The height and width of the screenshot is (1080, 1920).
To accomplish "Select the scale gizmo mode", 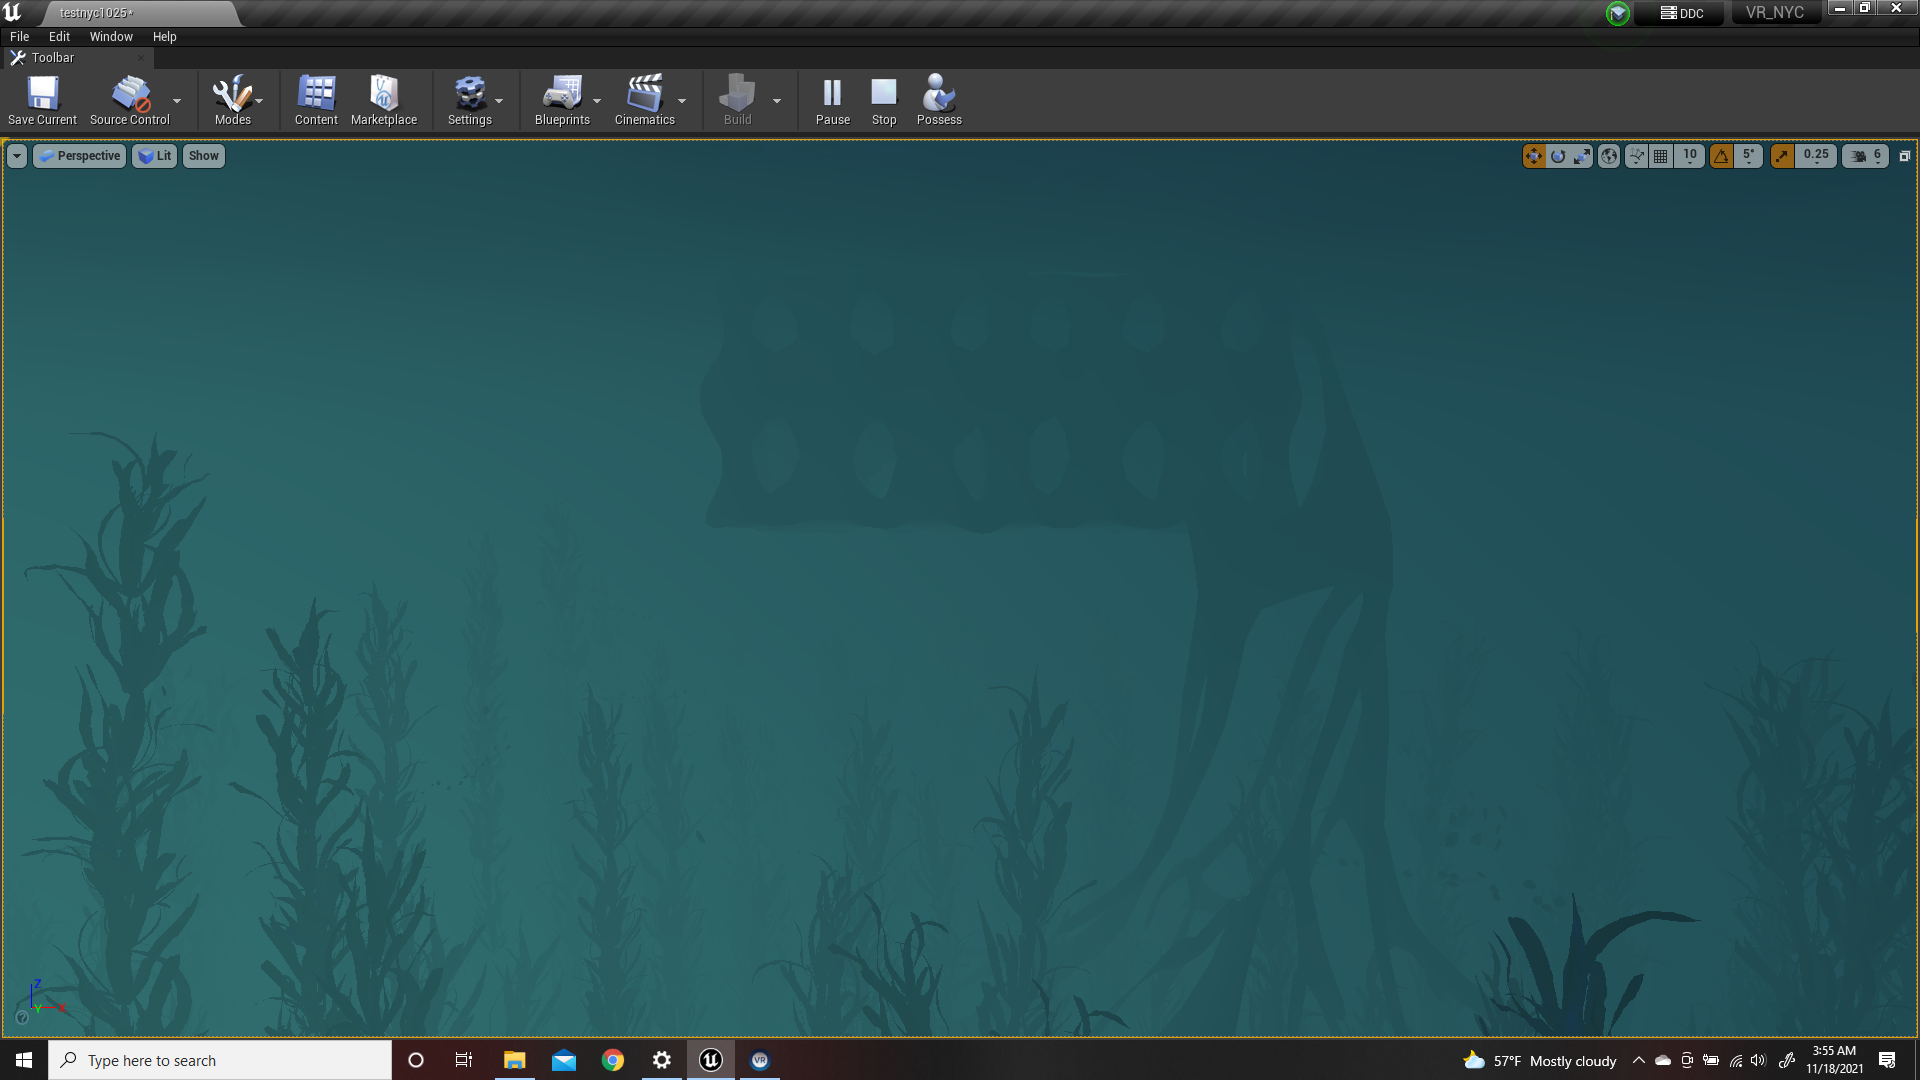I will tap(1582, 156).
